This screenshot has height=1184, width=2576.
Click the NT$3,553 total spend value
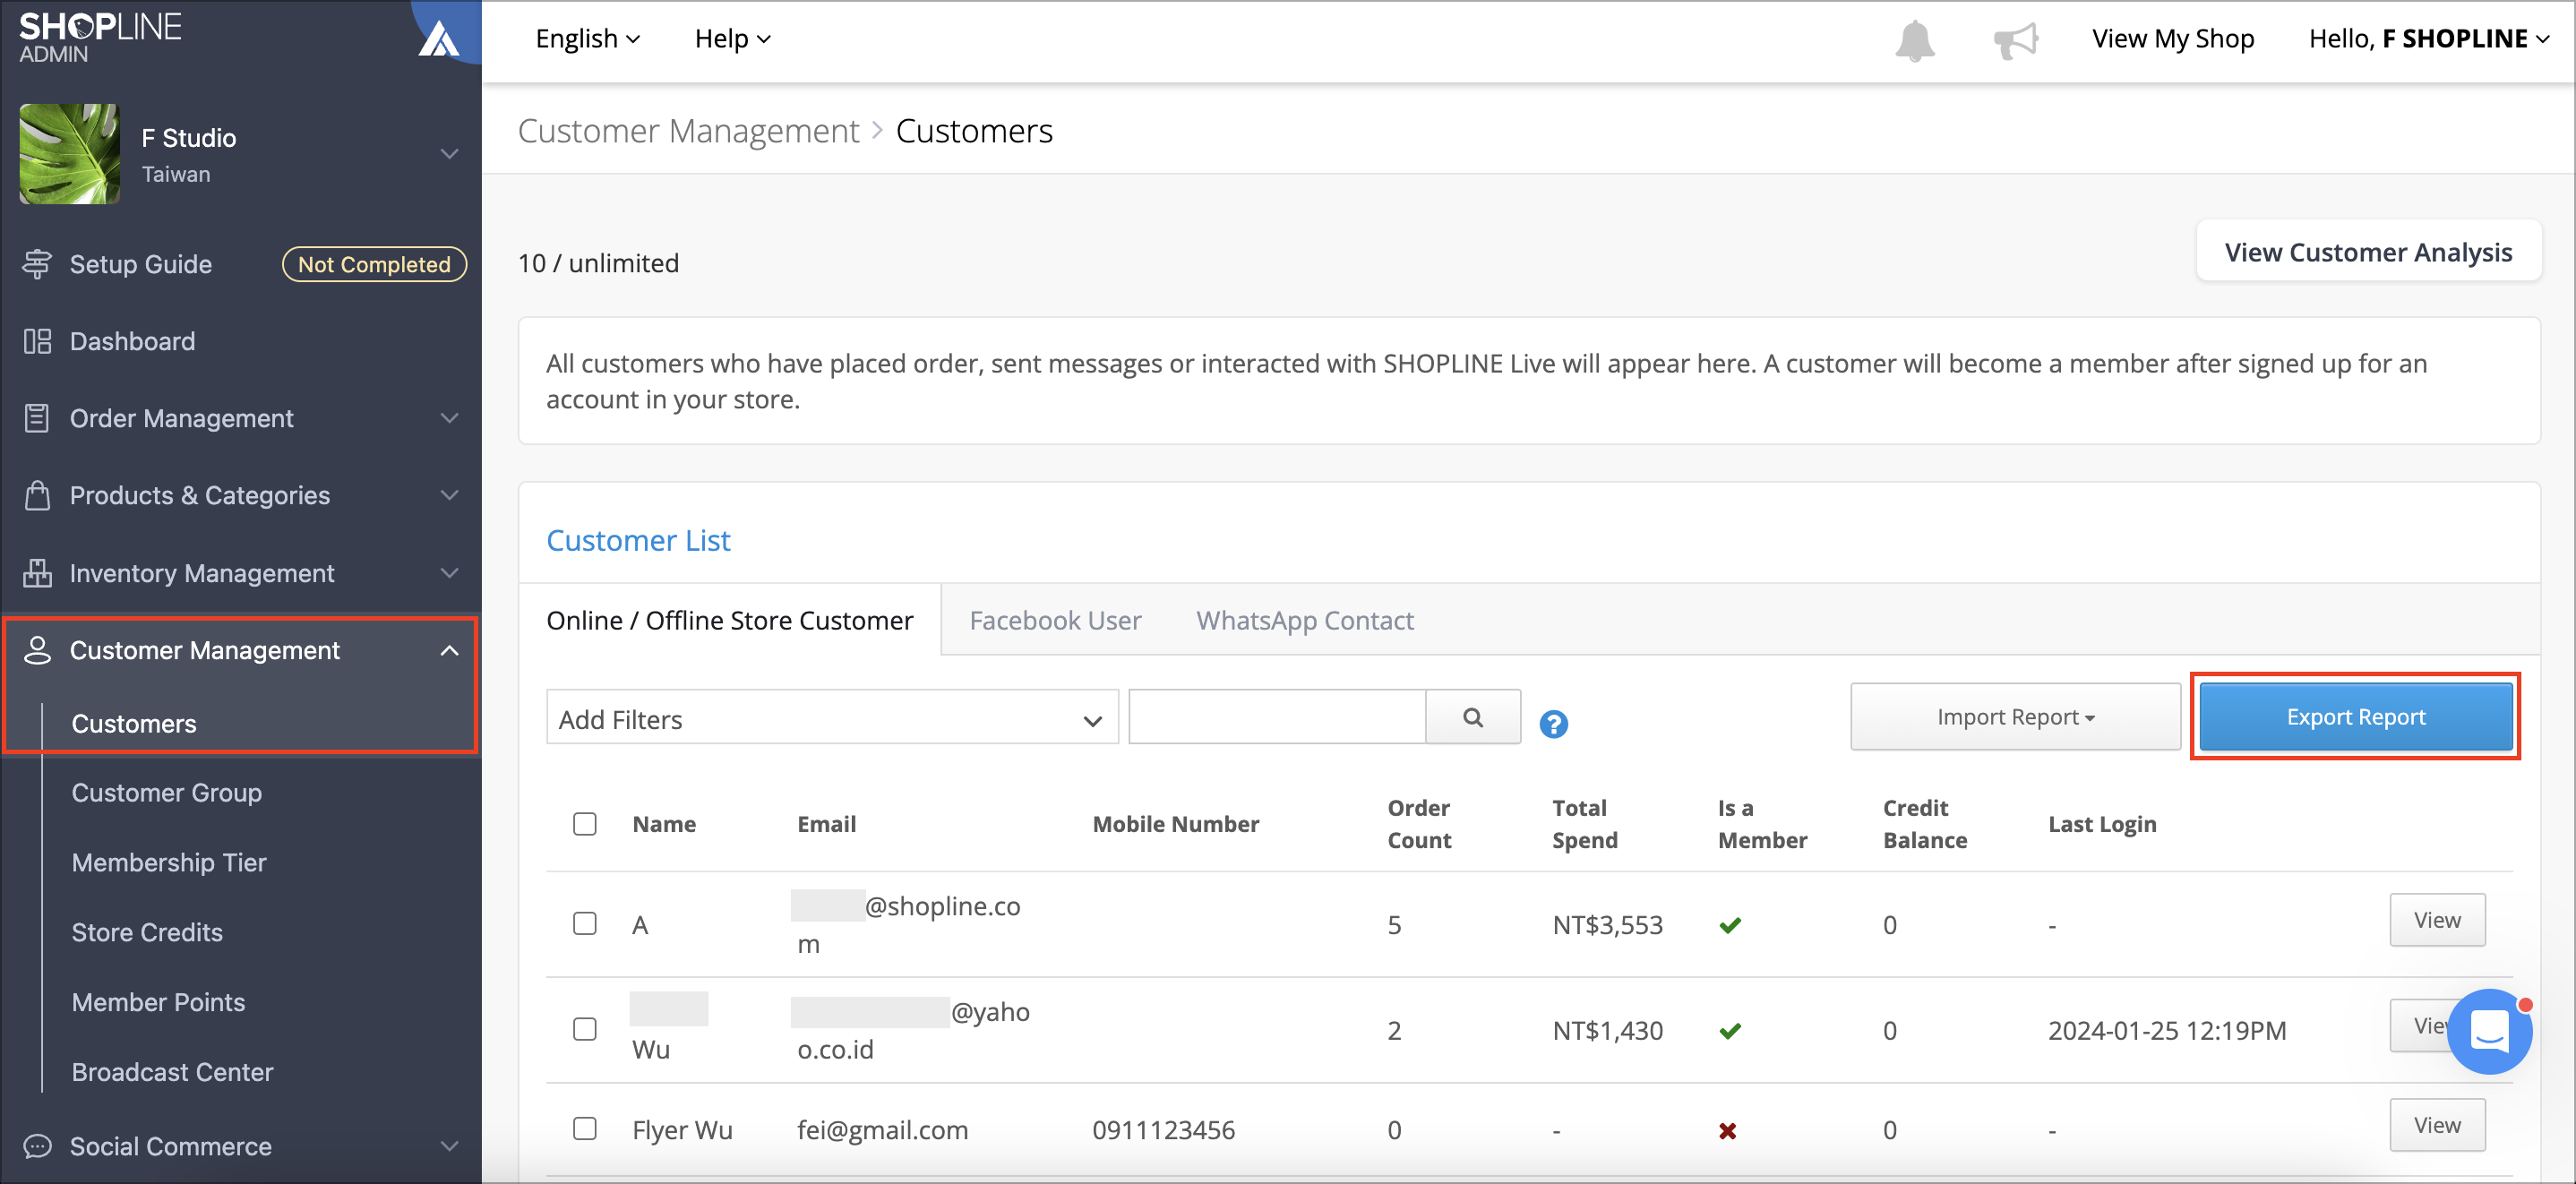(x=1607, y=925)
